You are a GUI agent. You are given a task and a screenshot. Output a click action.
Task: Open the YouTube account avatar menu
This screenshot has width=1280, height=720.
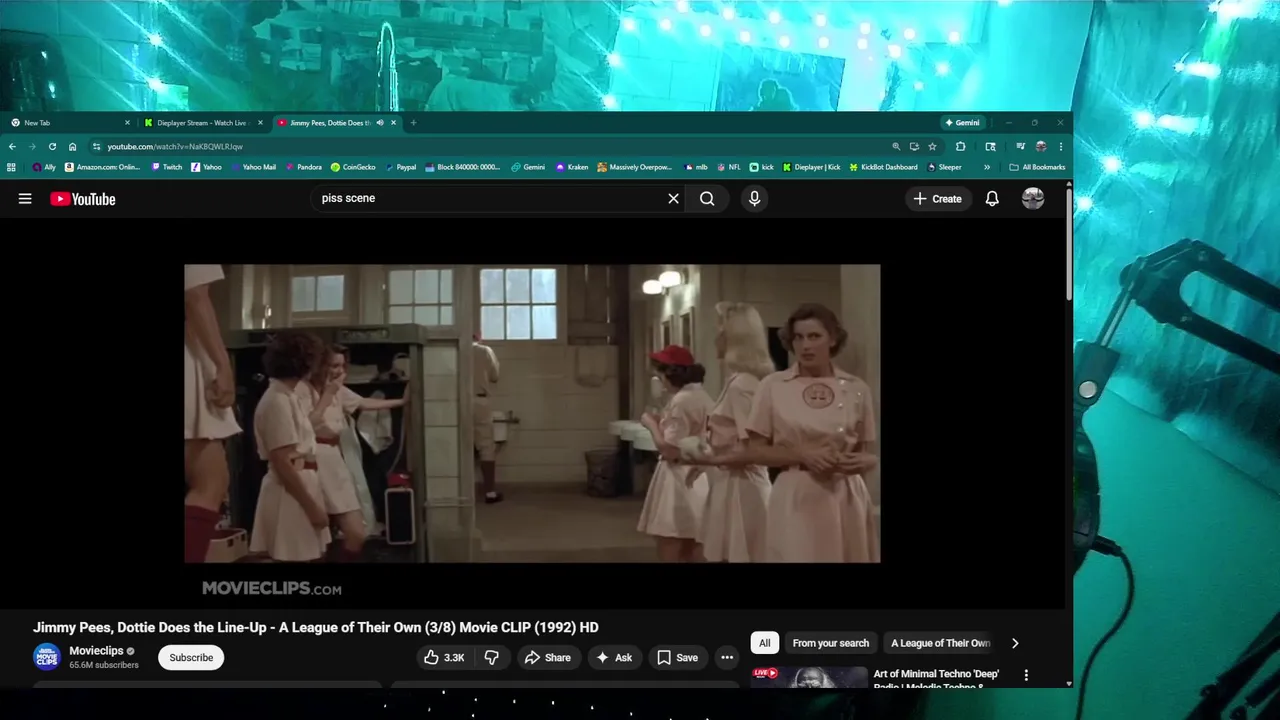1033,199
